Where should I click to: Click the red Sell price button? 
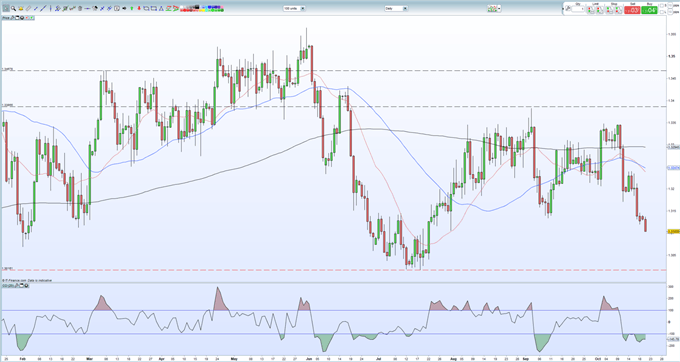[632, 10]
